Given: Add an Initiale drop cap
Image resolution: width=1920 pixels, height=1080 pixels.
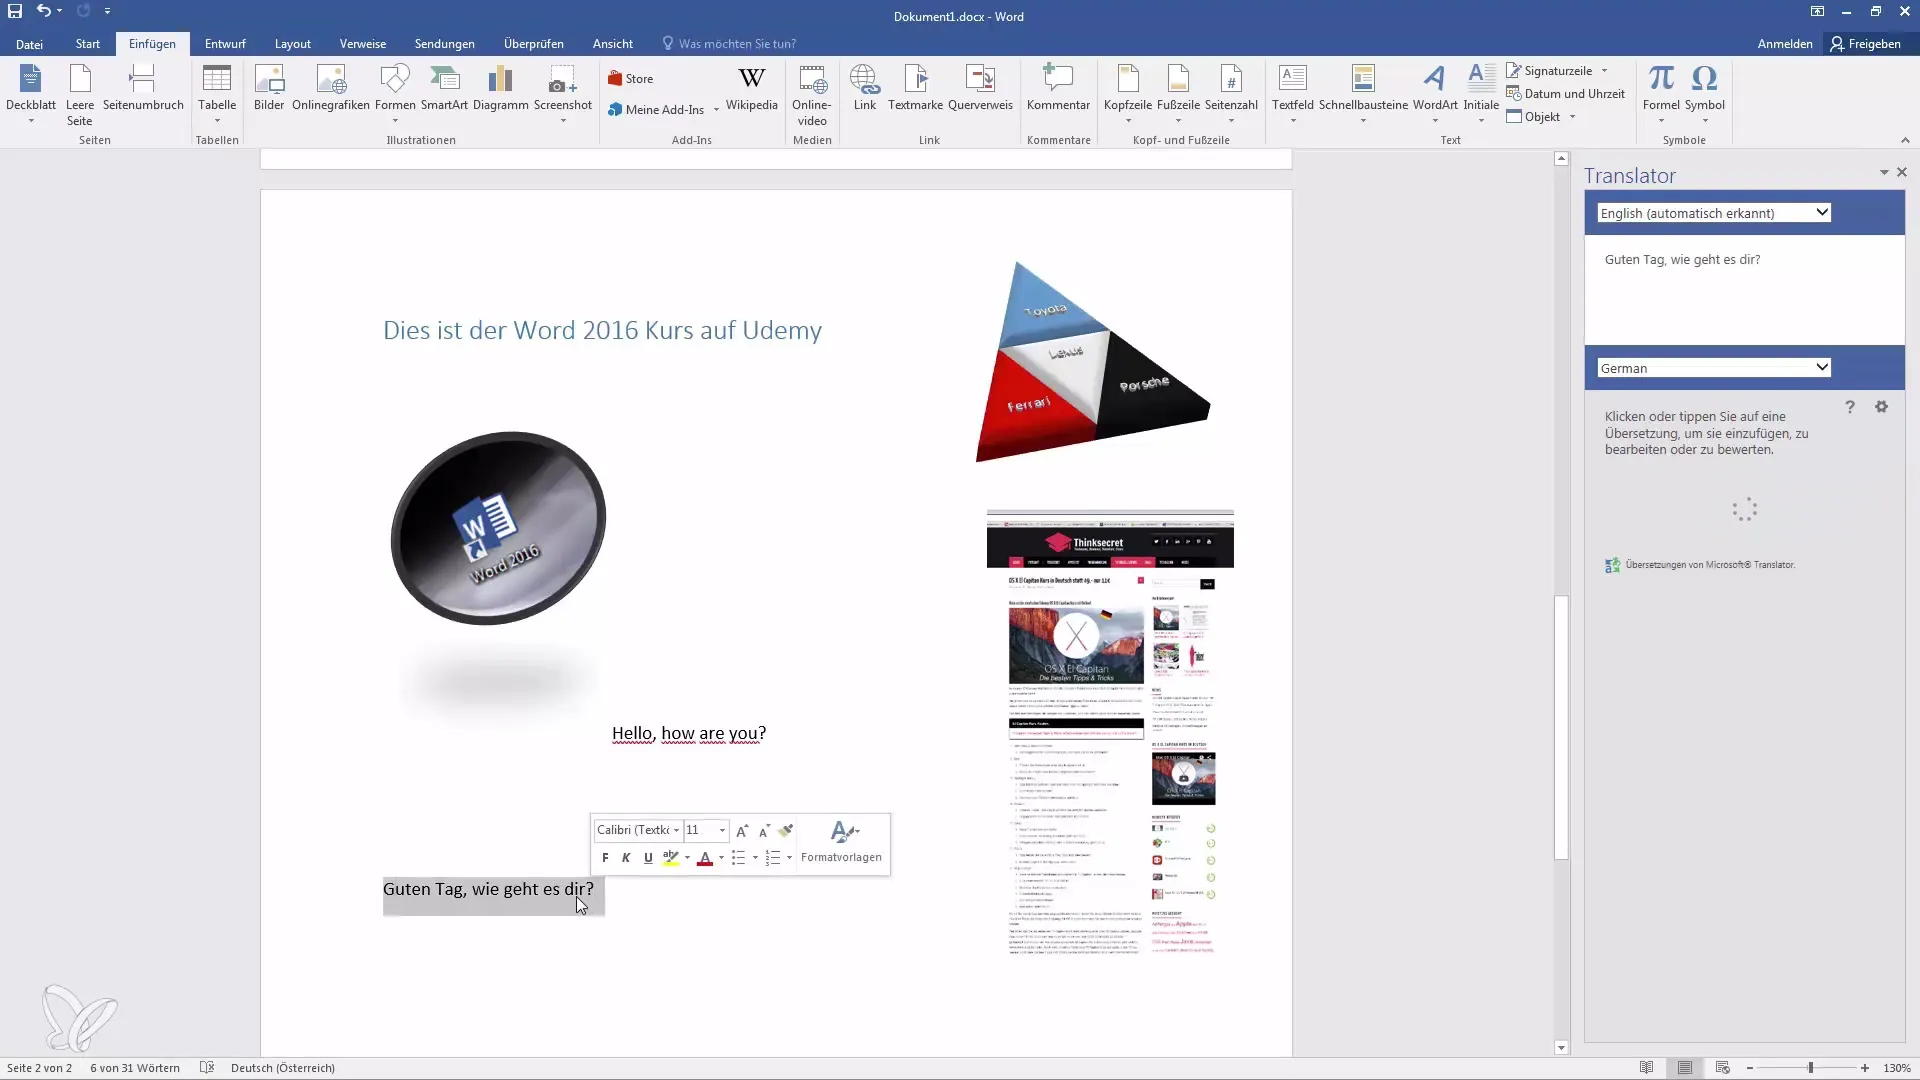Looking at the screenshot, I should tap(1481, 93).
